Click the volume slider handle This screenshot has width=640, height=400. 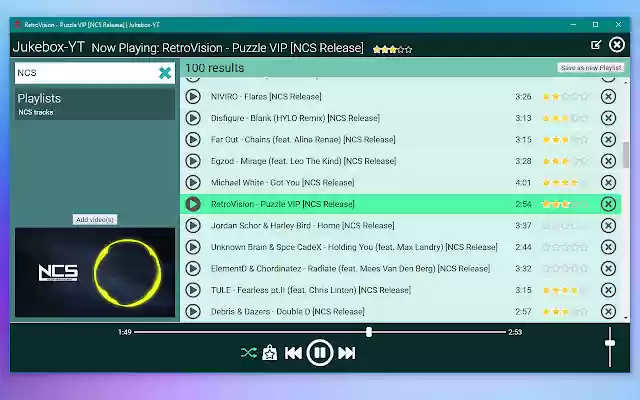pyautogui.click(x=610, y=343)
